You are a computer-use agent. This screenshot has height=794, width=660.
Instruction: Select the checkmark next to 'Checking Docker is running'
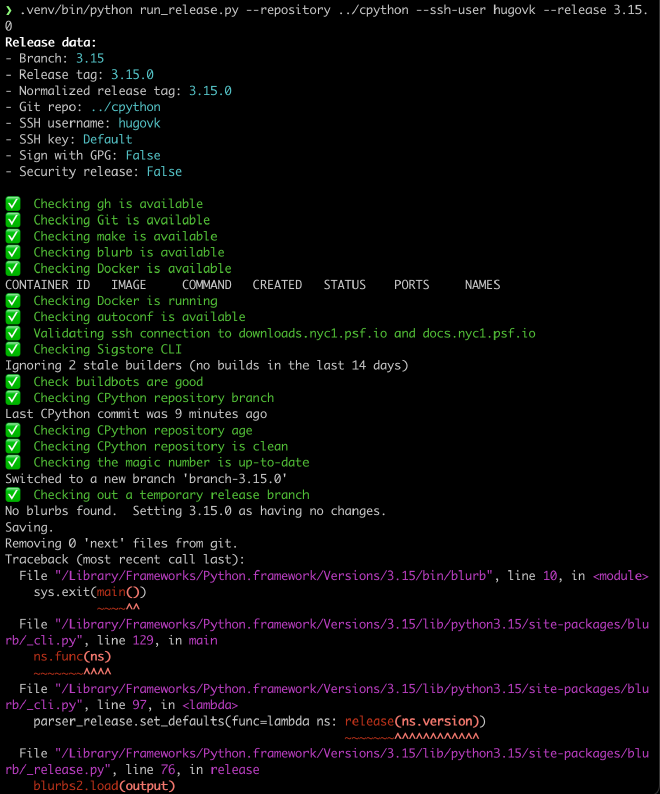click(x=13, y=301)
